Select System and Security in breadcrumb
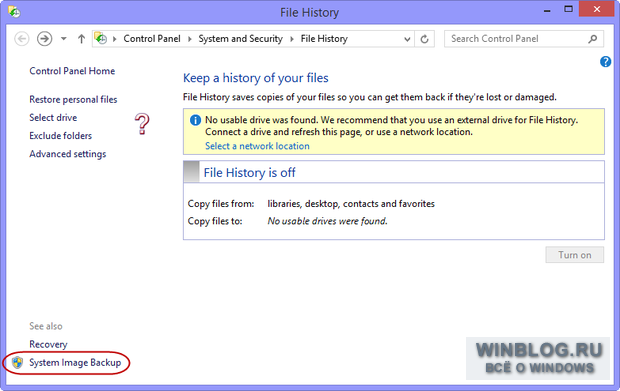The image size is (620, 391). pyautogui.click(x=240, y=39)
